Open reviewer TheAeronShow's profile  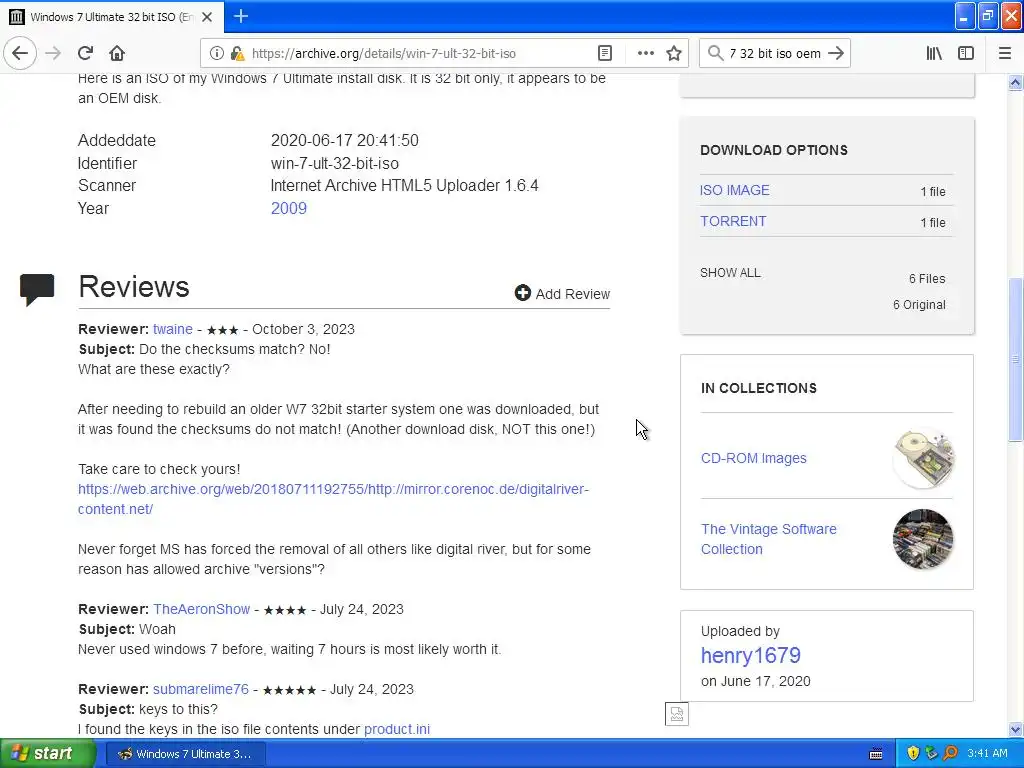(202, 609)
